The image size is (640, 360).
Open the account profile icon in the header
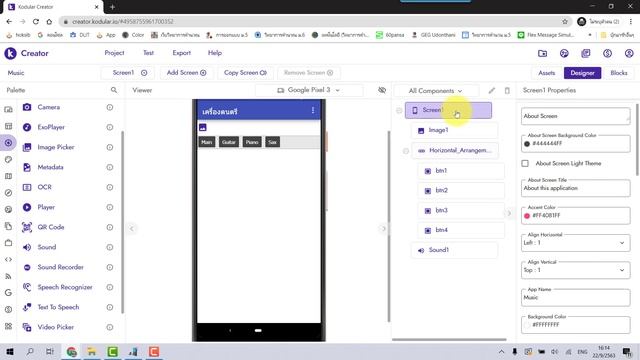pos(629,53)
